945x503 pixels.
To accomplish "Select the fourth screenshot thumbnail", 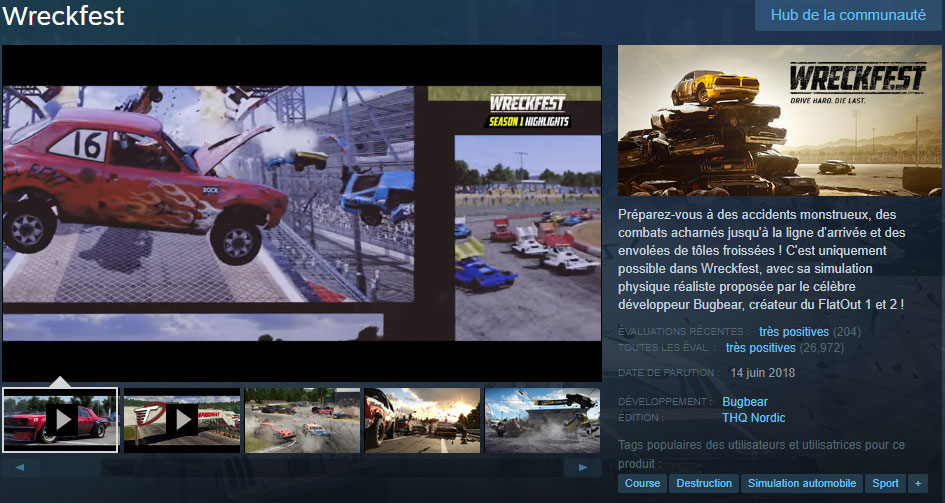I will click(422, 419).
